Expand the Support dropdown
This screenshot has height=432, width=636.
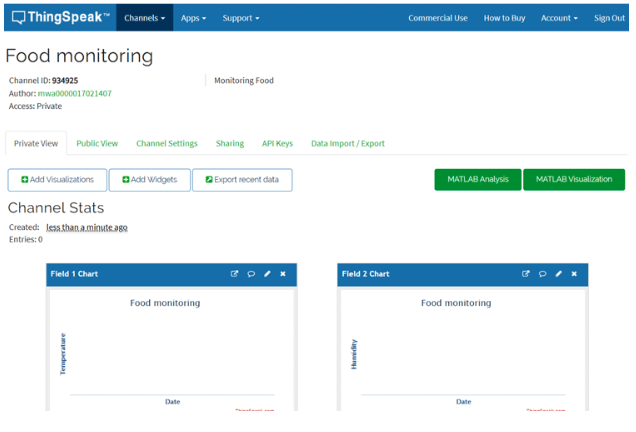point(240,18)
